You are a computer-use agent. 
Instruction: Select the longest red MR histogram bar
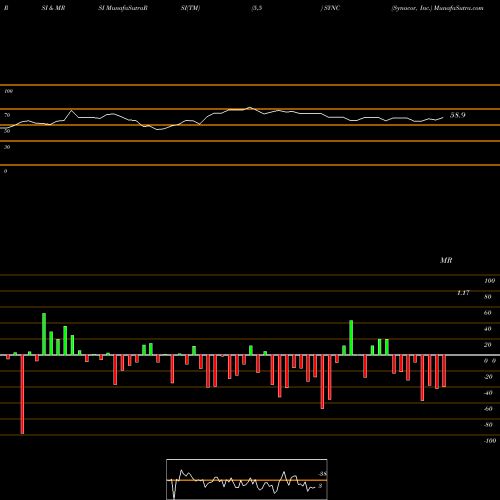pos(22,394)
